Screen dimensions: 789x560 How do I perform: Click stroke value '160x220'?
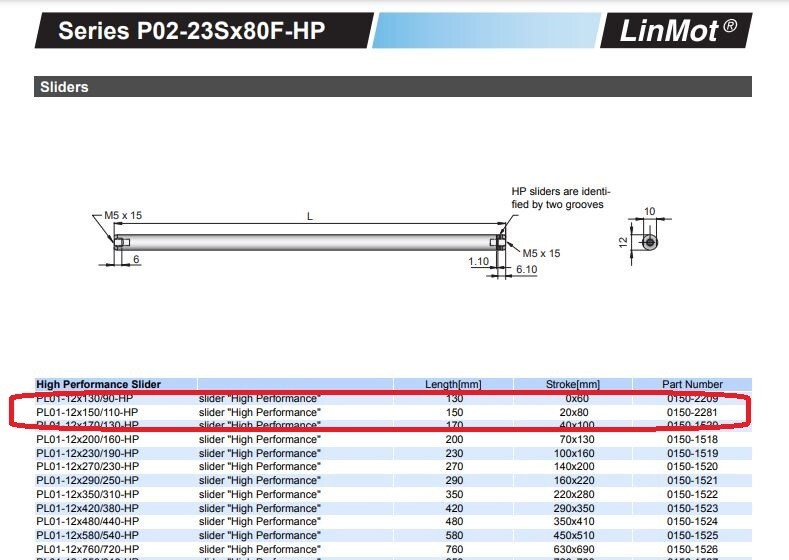574,481
